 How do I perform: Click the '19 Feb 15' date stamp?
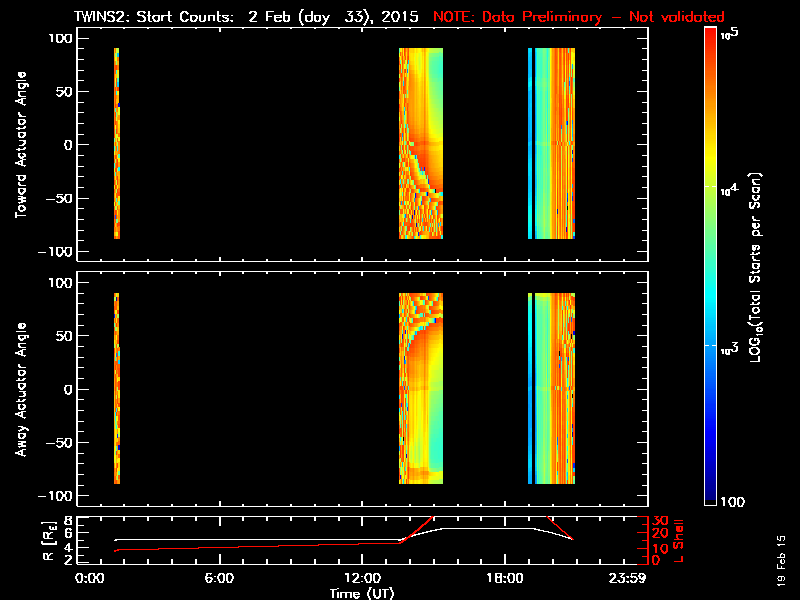click(781, 561)
